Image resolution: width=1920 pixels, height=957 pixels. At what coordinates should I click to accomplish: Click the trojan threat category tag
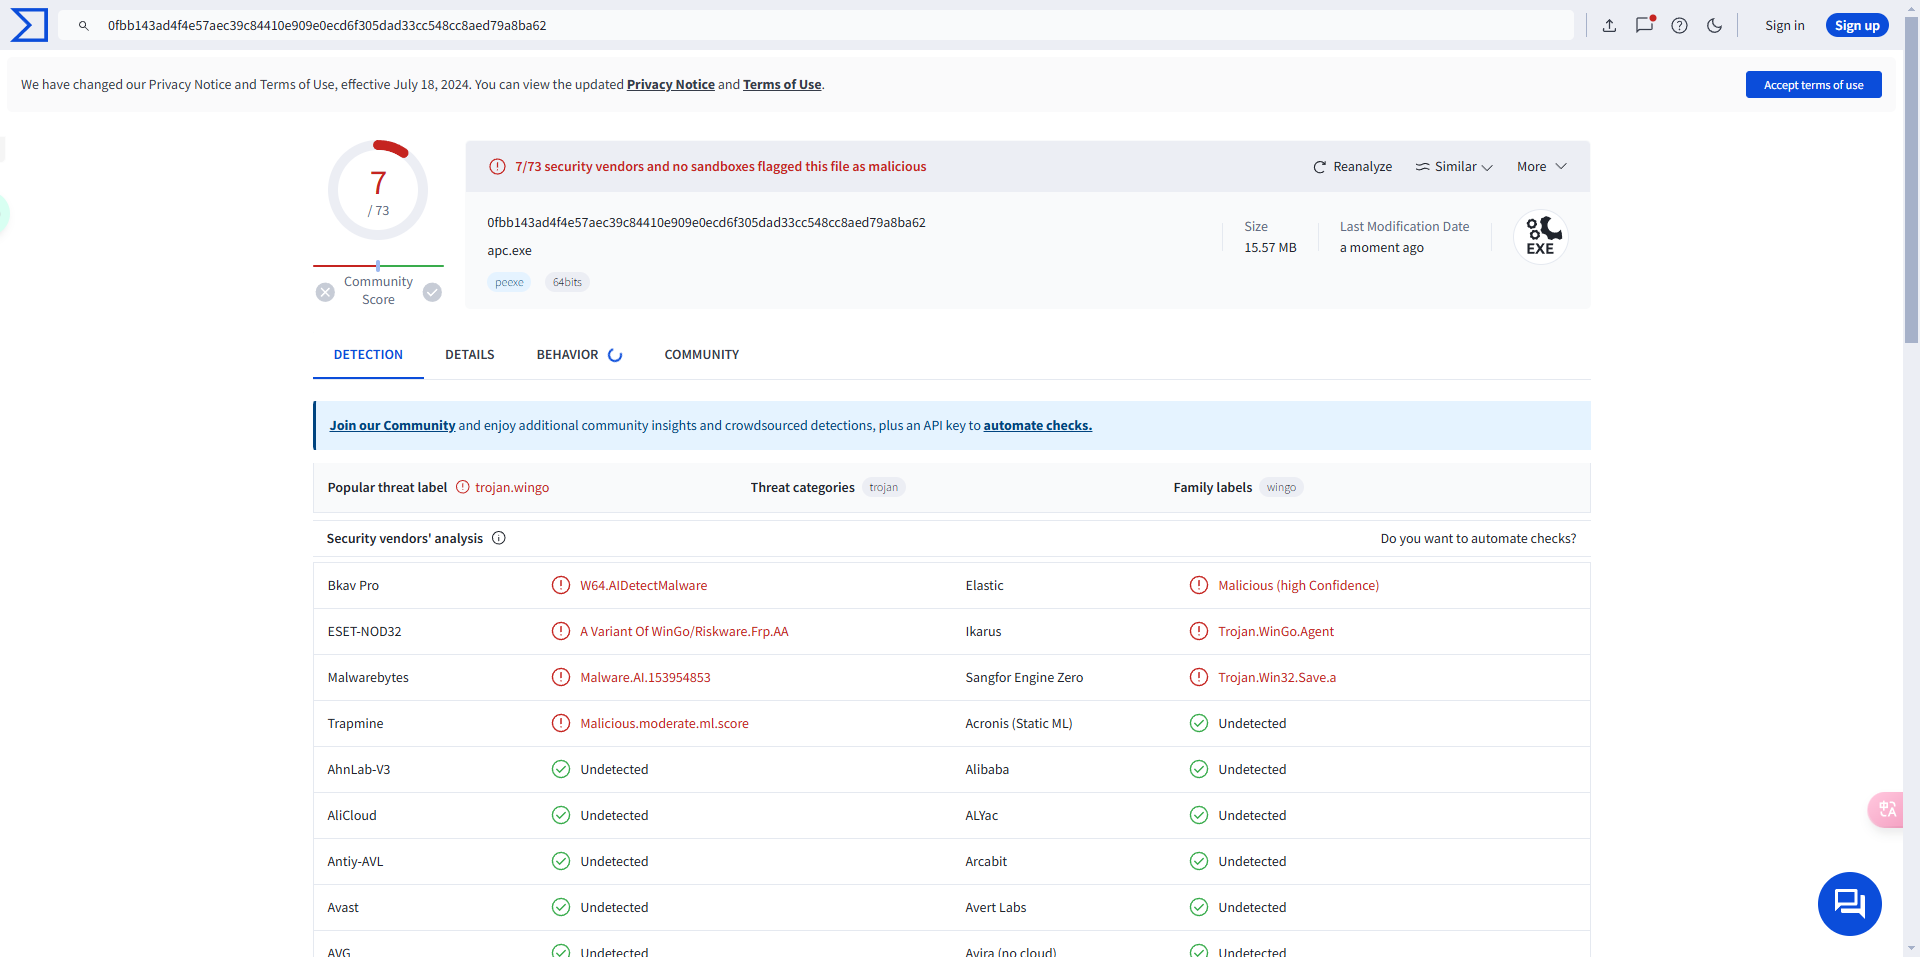click(883, 488)
